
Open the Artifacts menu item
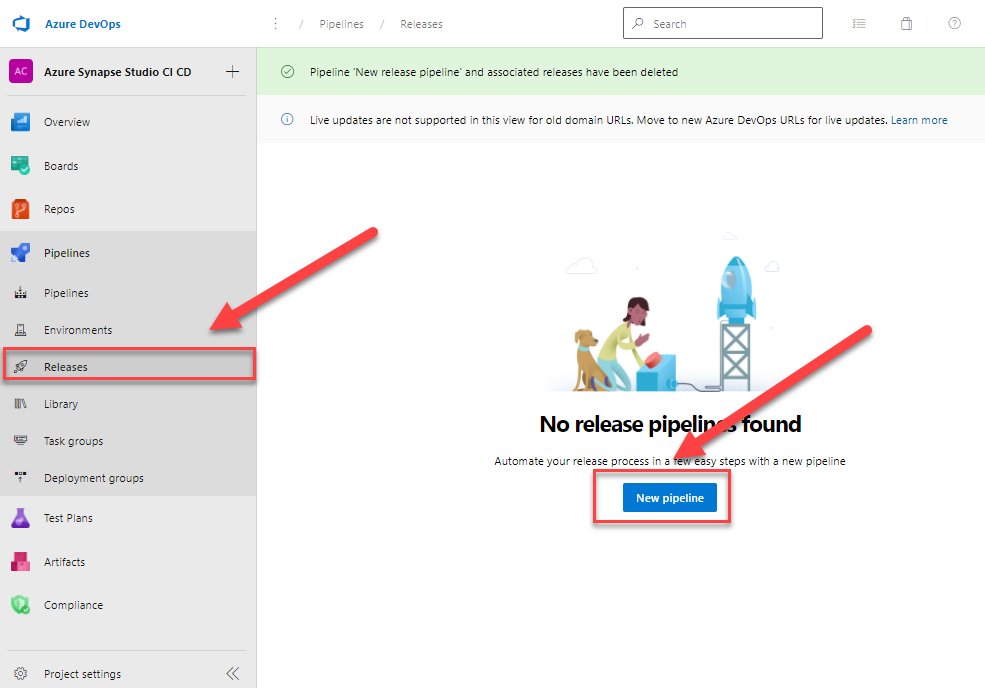coord(64,562)
